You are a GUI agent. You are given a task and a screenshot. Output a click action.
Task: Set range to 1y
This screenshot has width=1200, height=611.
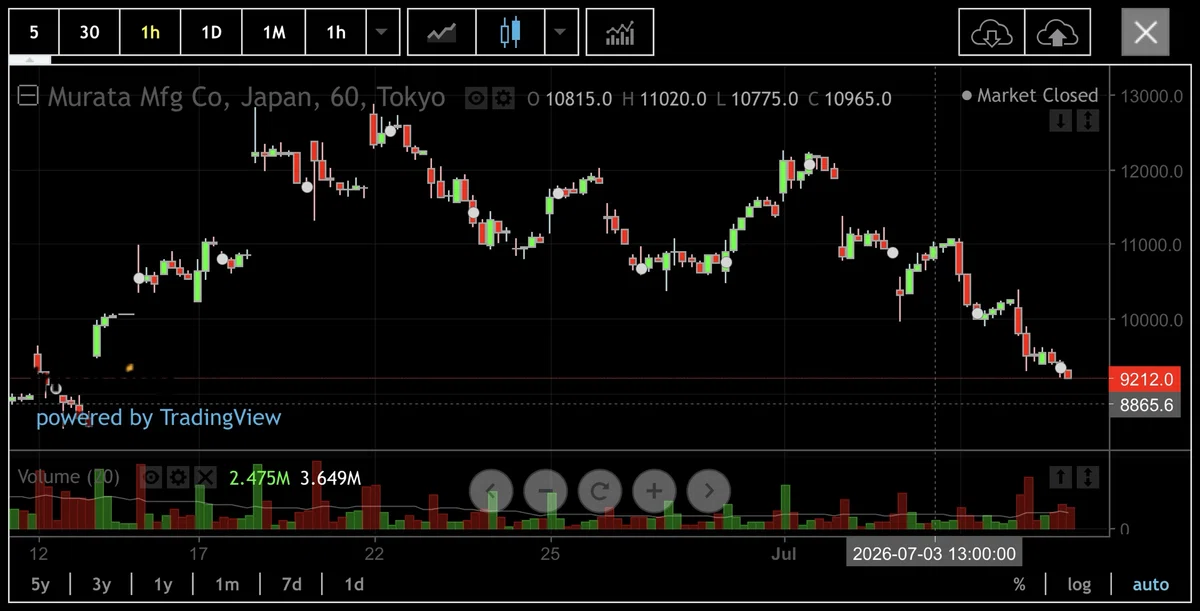click(162, 584)
